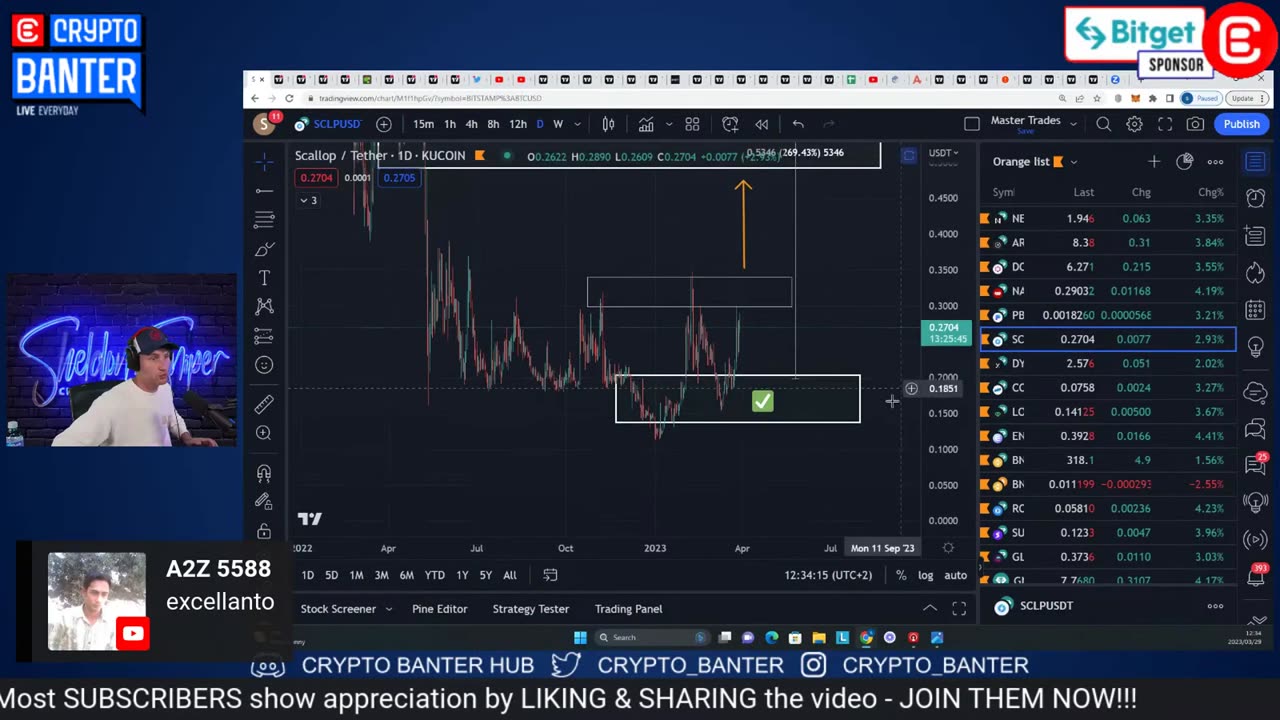Screen dimensions: 1280x720
Task: Undo the last chart action
Action: pos(798,124)
